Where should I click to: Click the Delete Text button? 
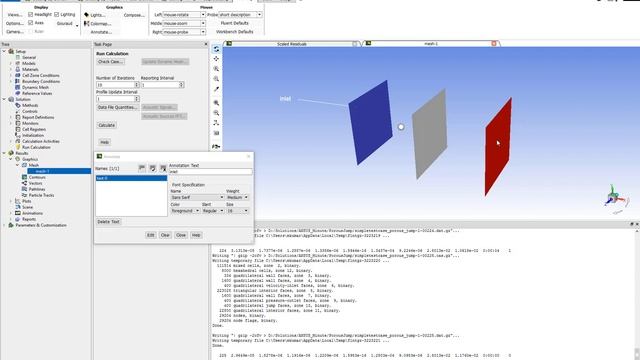[108, 222]
